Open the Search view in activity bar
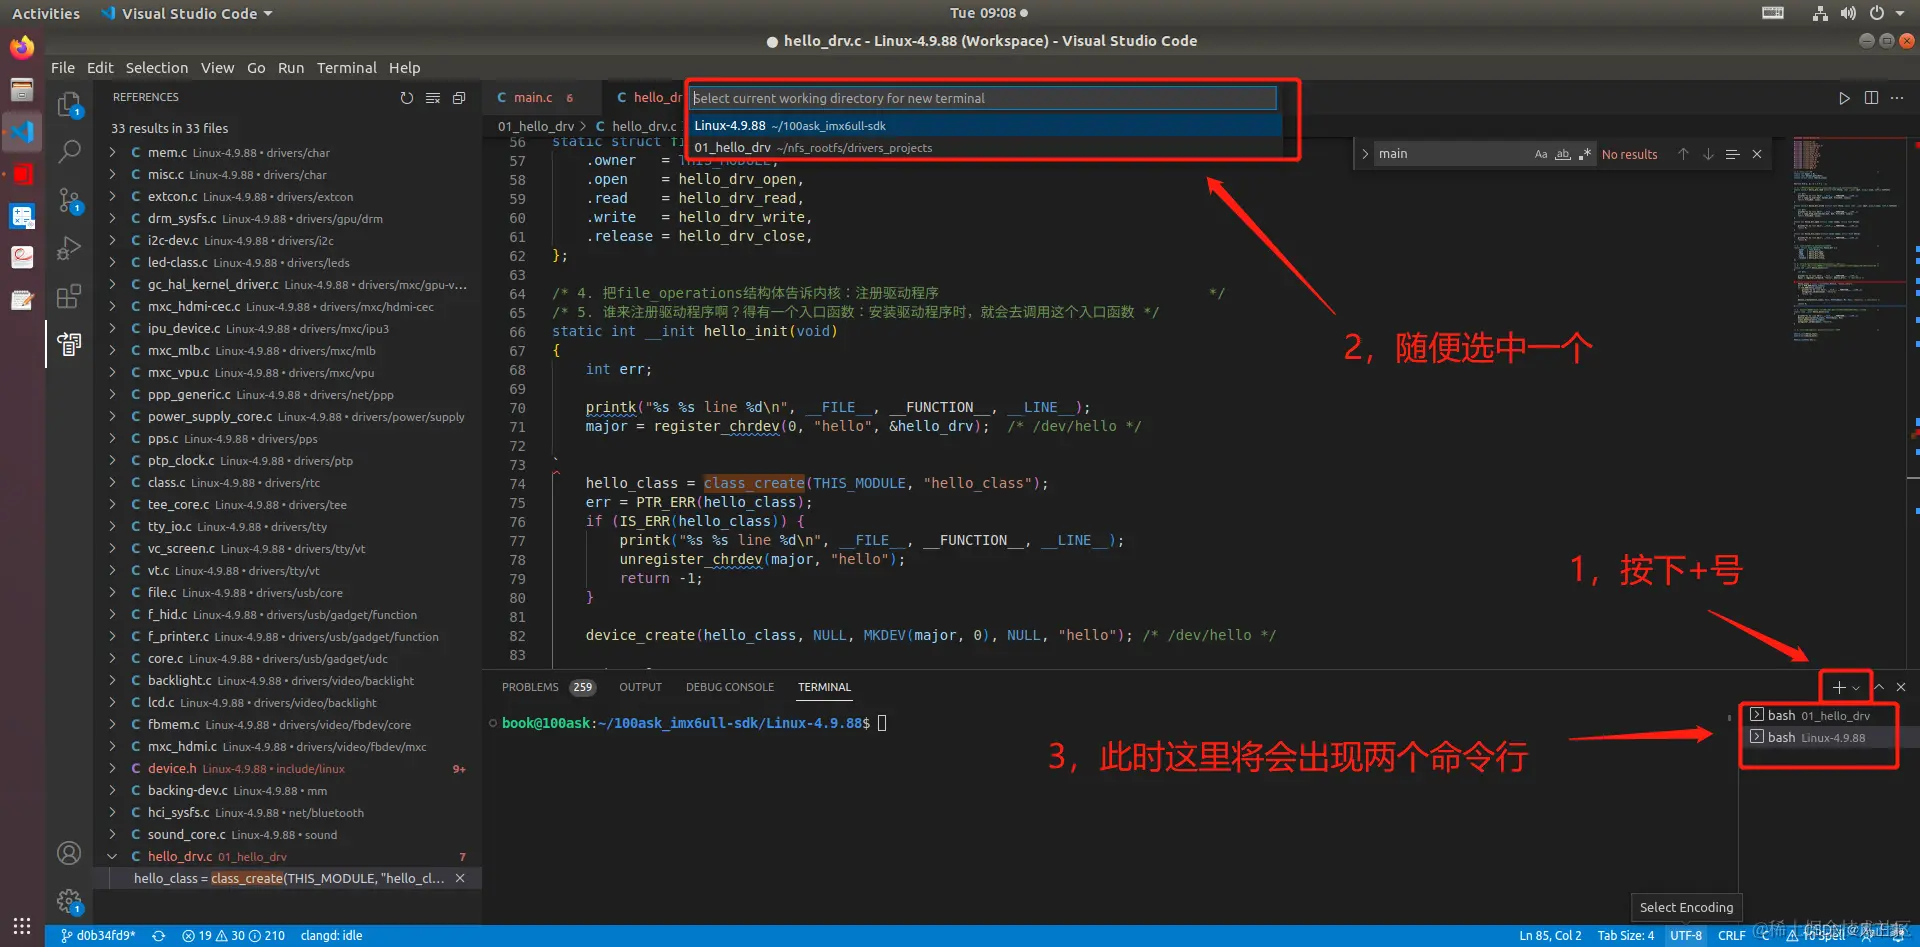Screen dimensions: 1920x947 (x=69, y=152)
